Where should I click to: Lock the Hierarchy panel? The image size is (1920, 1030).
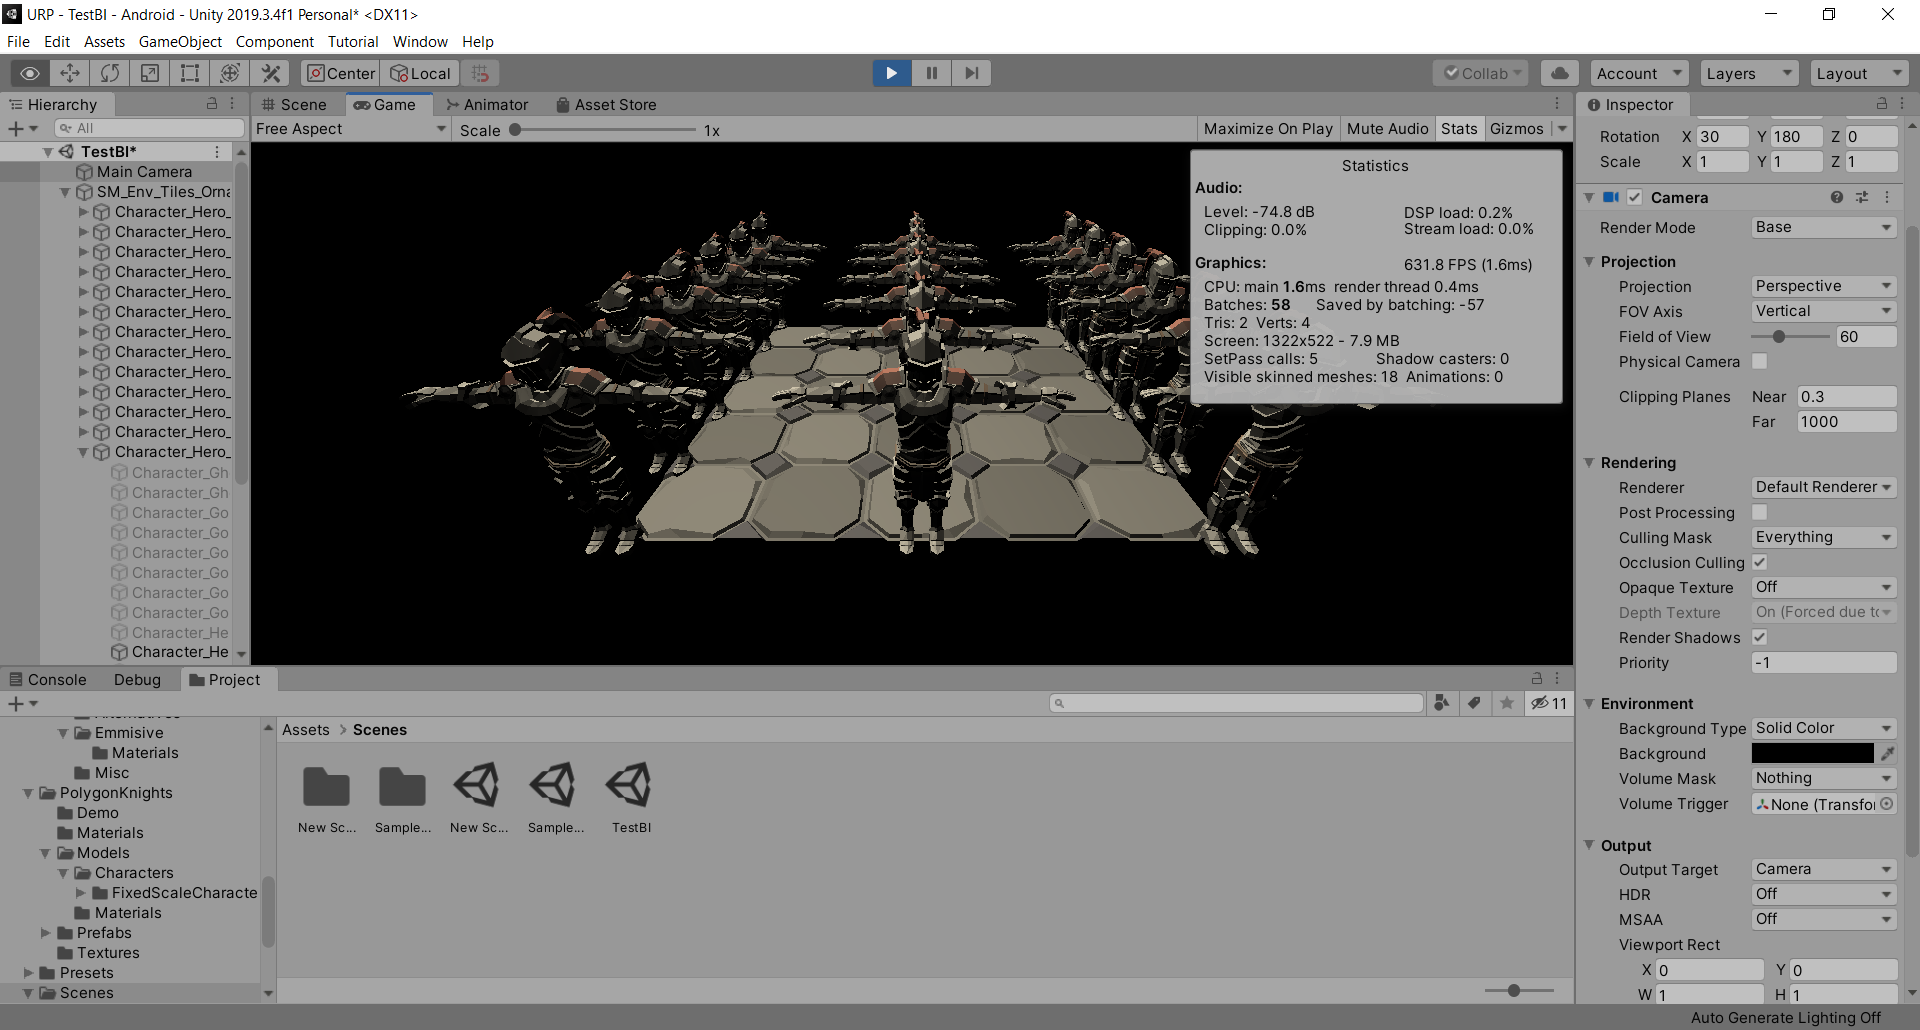212,104
